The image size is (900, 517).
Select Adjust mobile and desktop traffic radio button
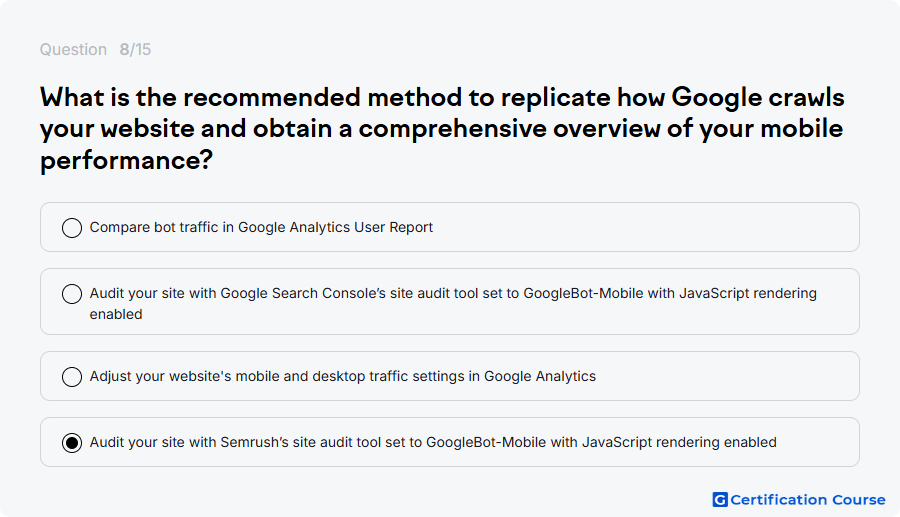[x=72, y=377]
